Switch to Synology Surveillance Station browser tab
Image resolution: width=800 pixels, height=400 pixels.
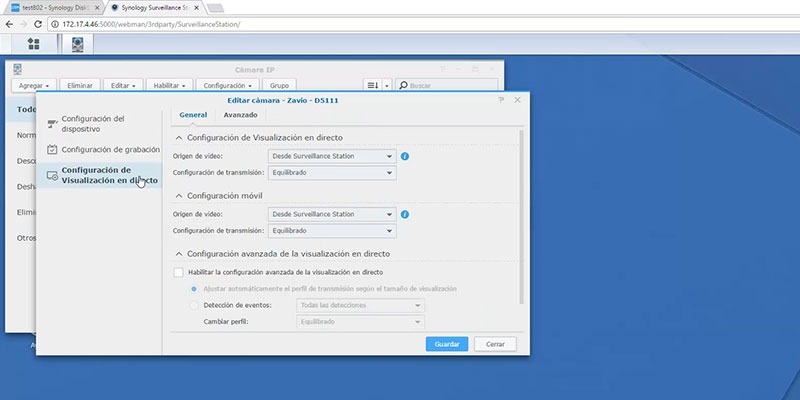pos(153,8)
